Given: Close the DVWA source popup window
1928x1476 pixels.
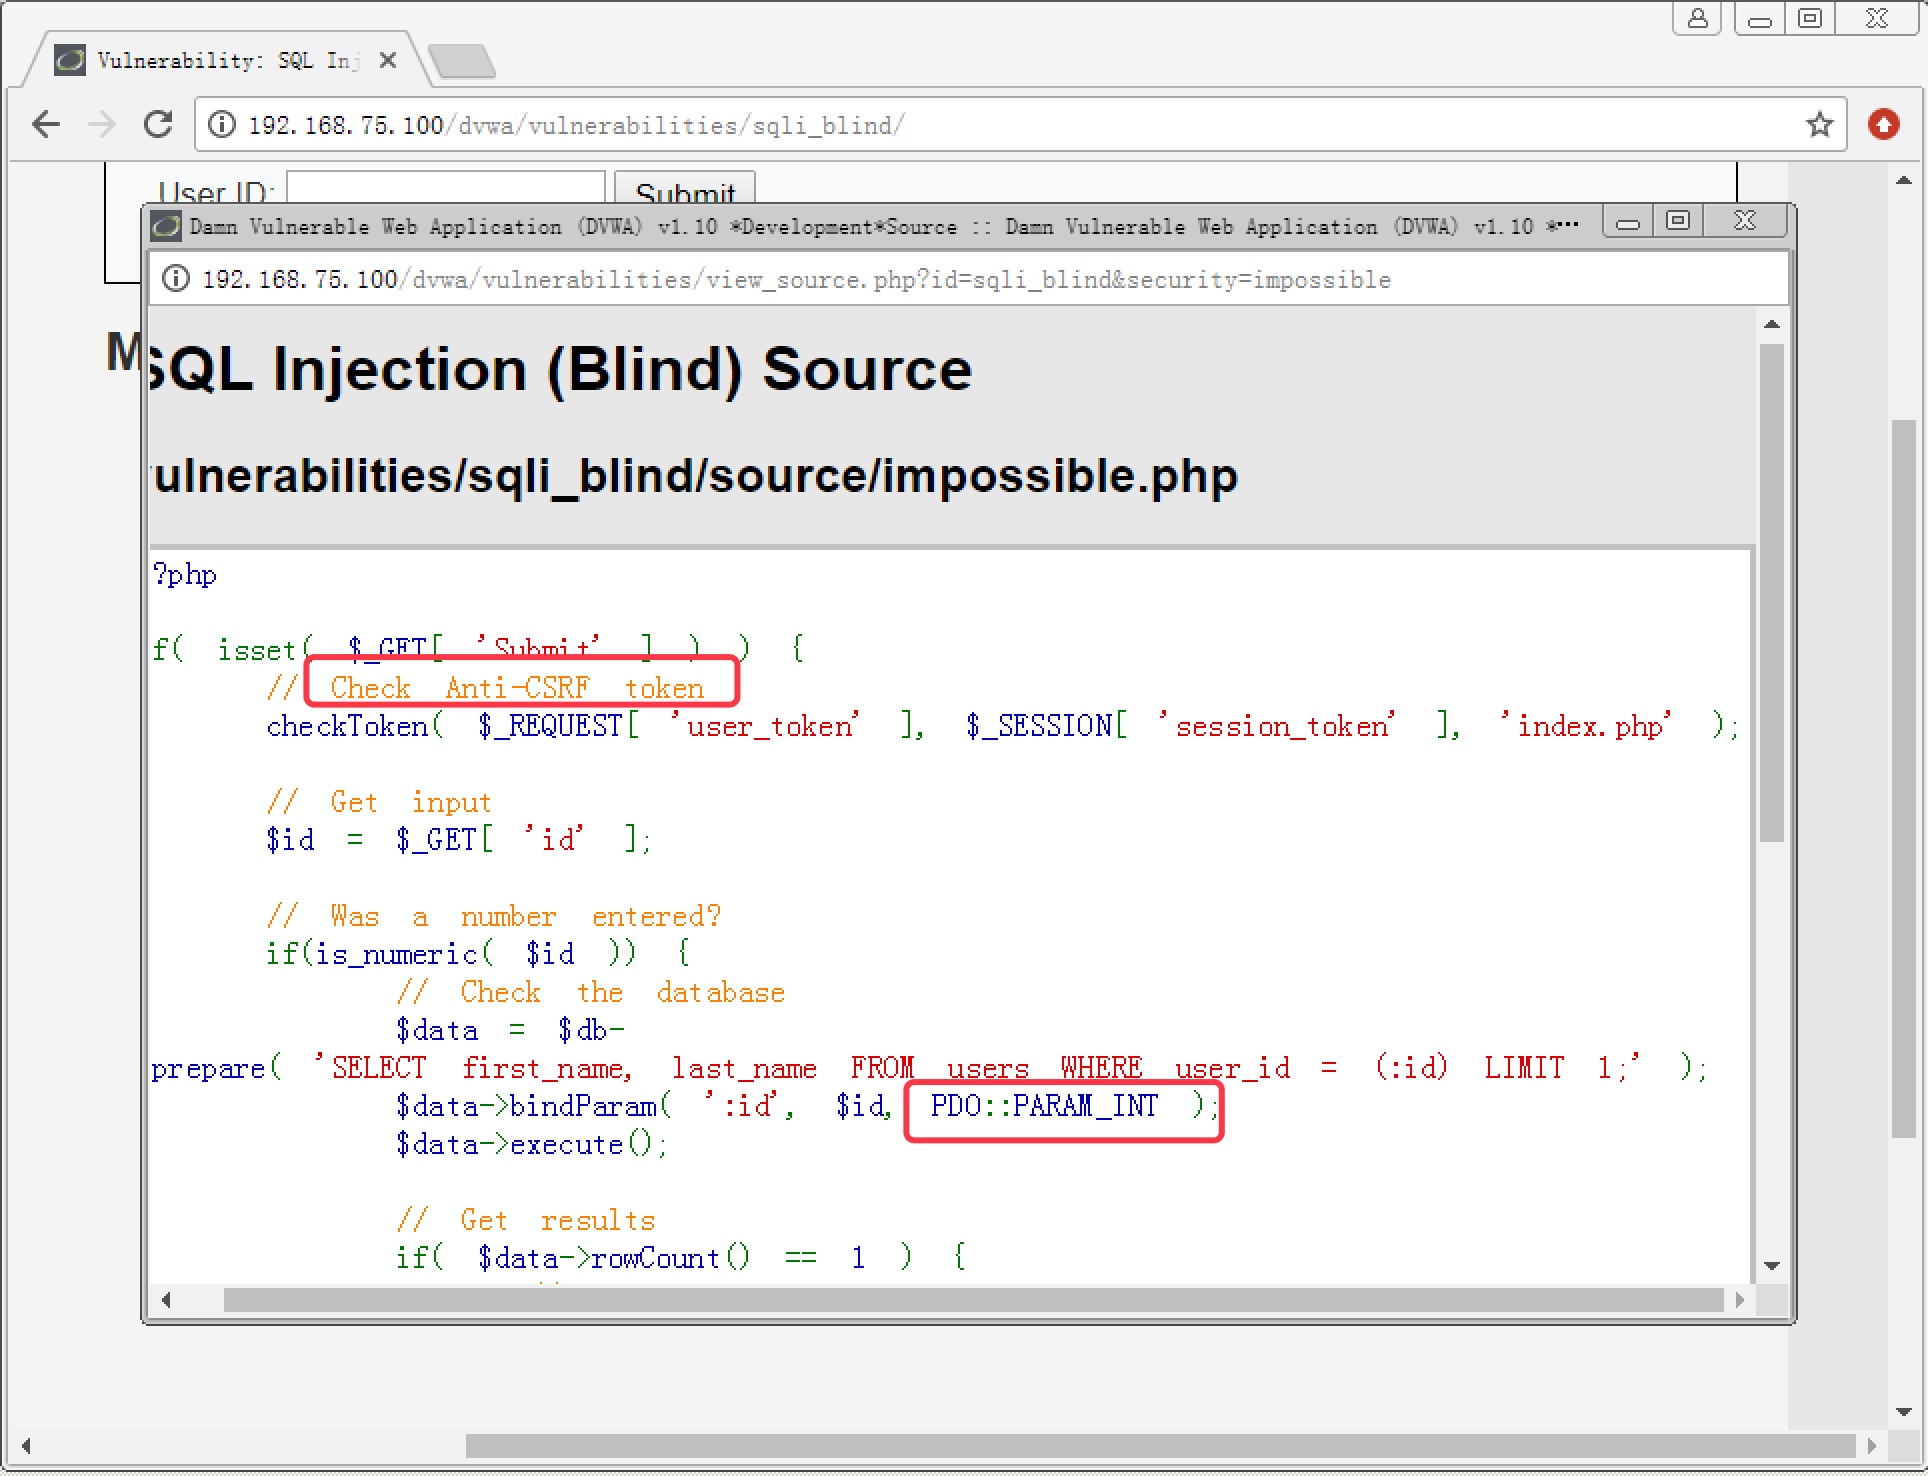Looking at the screenshot, I should (1745, 221).
